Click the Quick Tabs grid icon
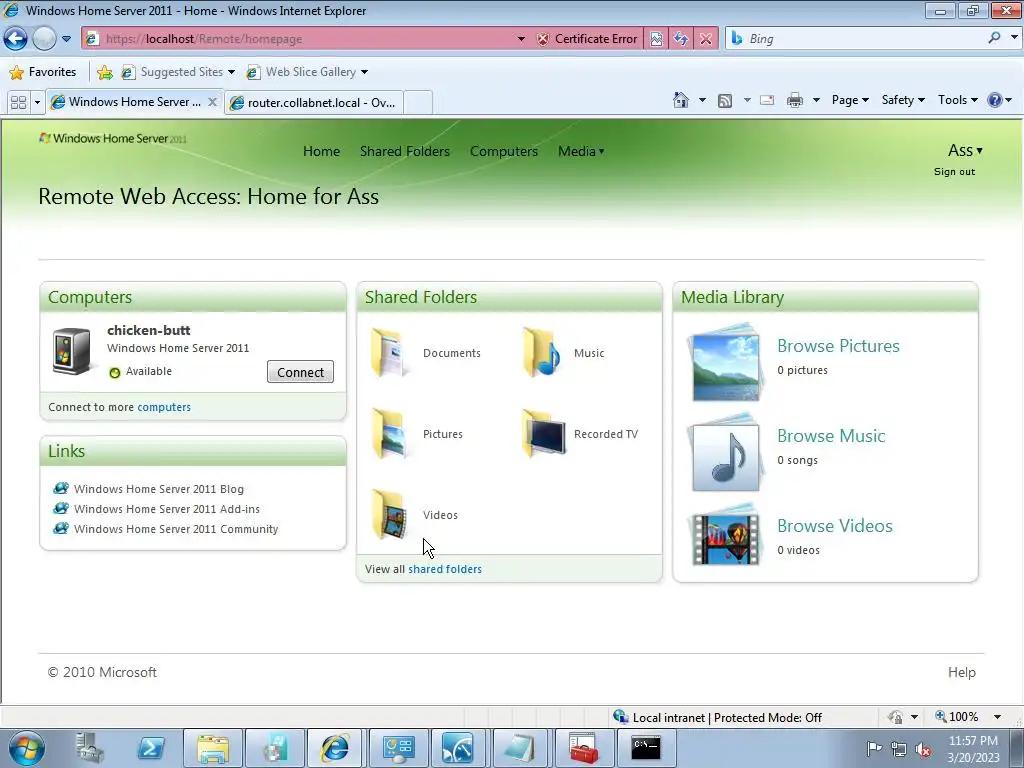The image size is (1024, 768). click(x=18, y=102)
